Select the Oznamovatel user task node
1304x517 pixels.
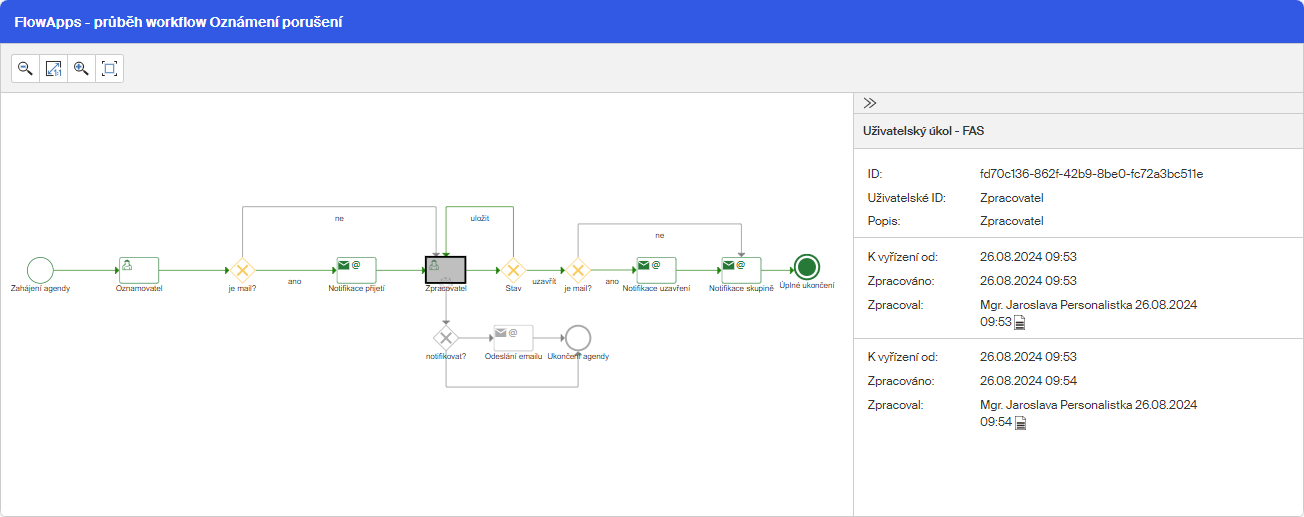(x=139, y=270)
